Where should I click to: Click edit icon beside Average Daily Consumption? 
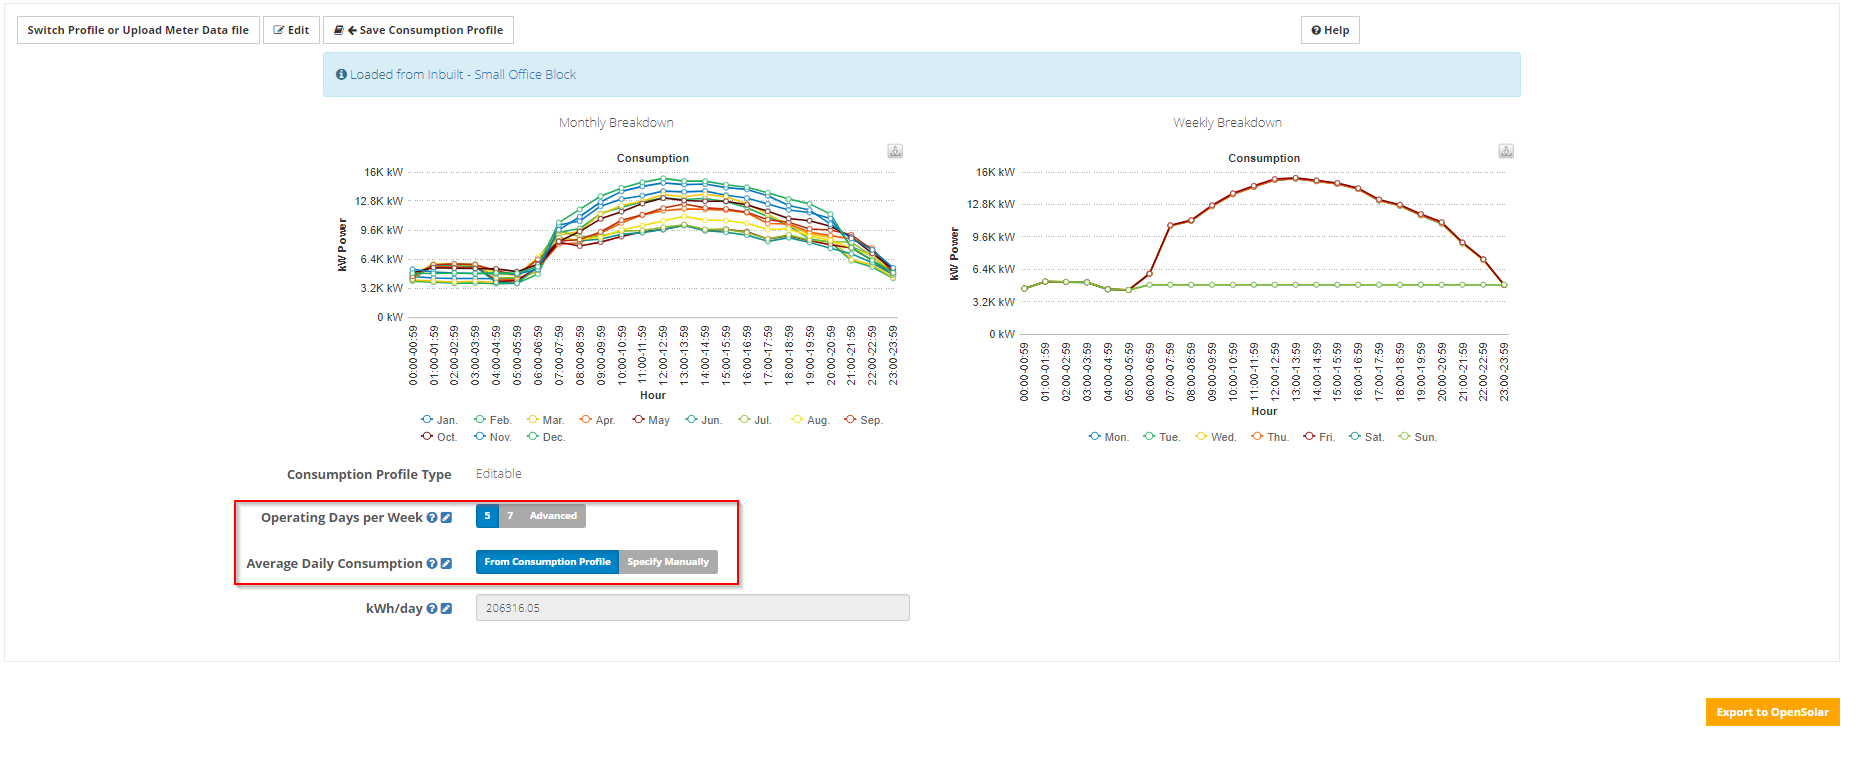446,564
